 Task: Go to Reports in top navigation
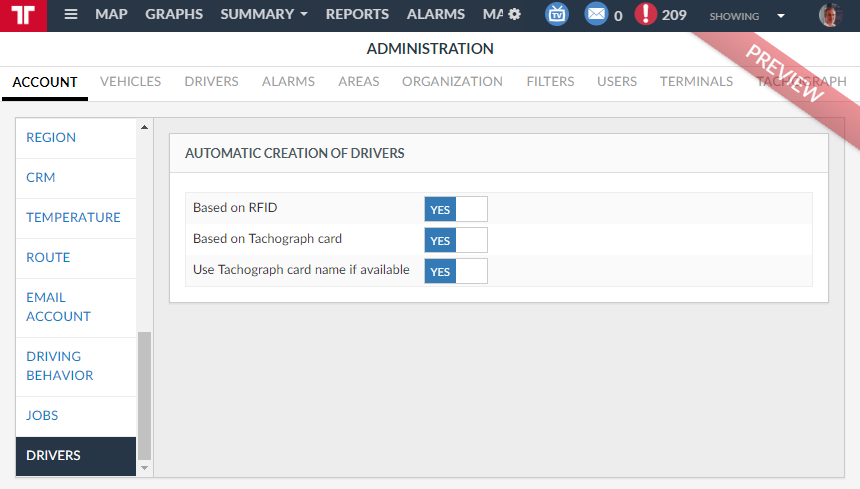(357, 15)
